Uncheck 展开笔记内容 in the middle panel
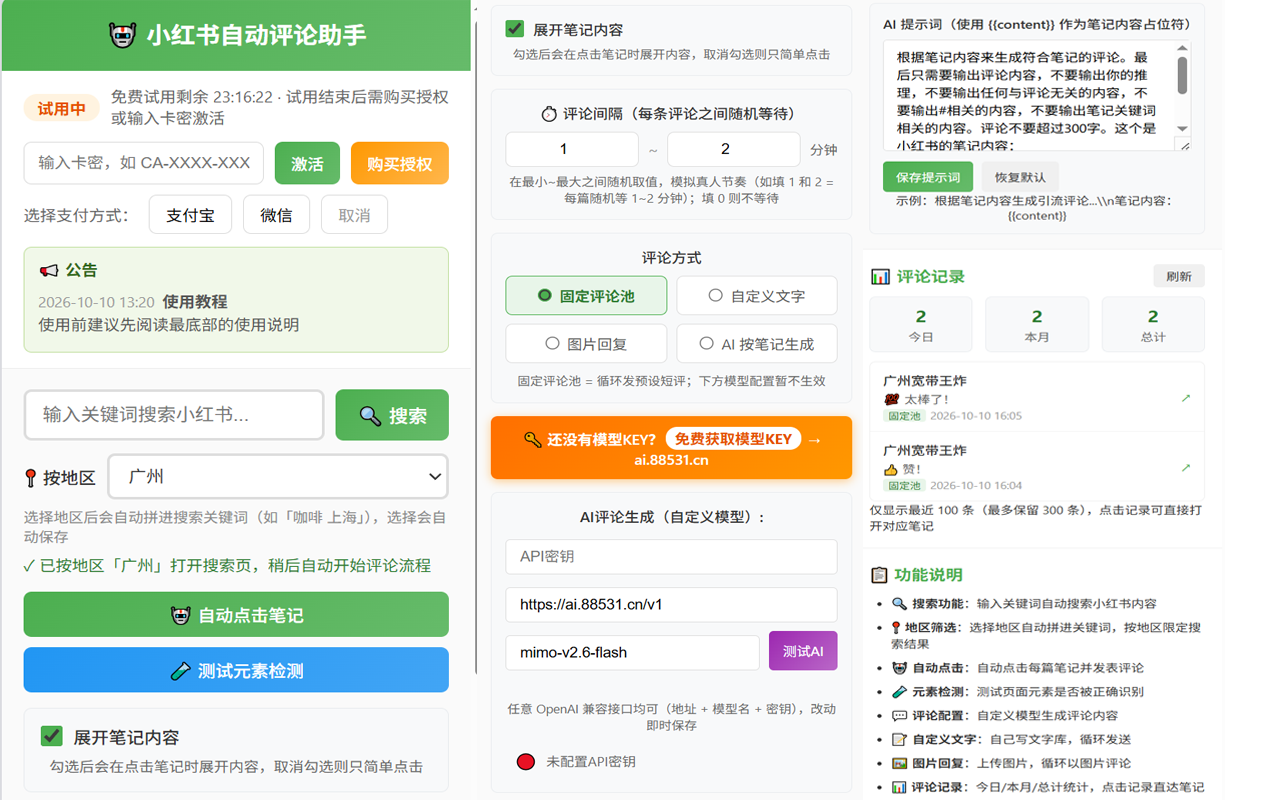 pyautogui.click(x=515, y=29)
